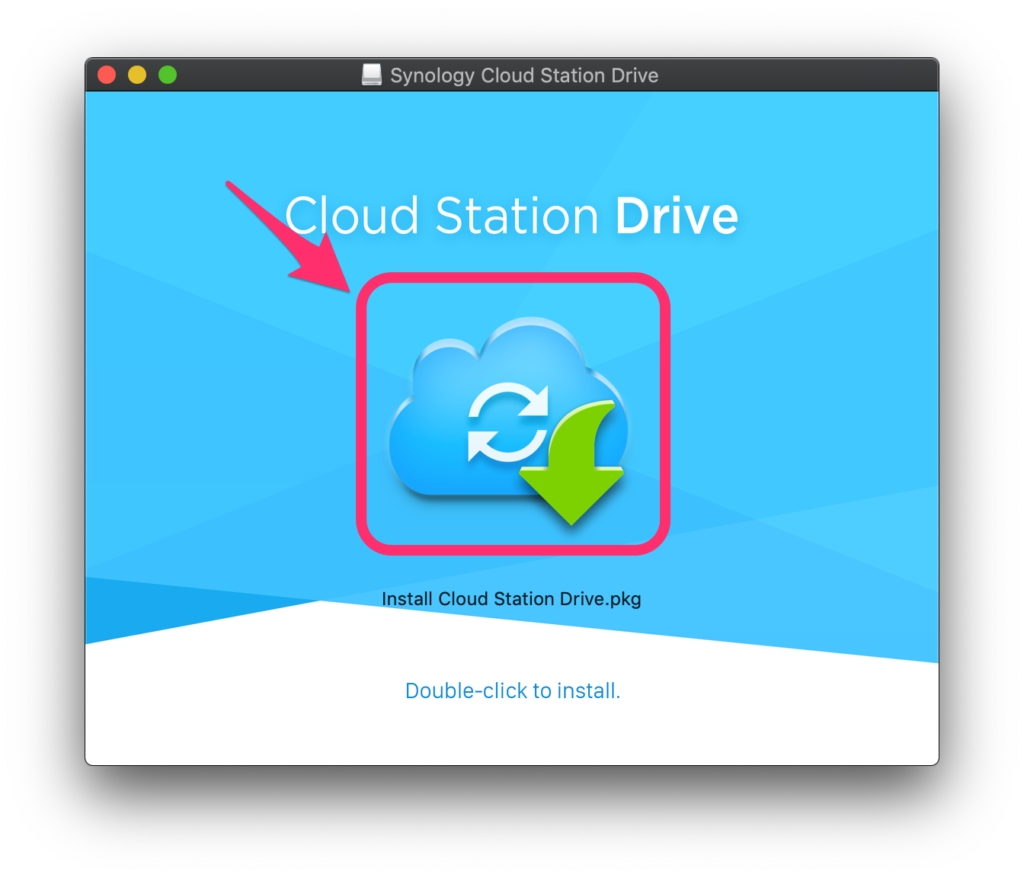Viewport: 1024px width, 878px height.
Task: Click the white area beneath the install hint
Action: click(x=512, y=735)
